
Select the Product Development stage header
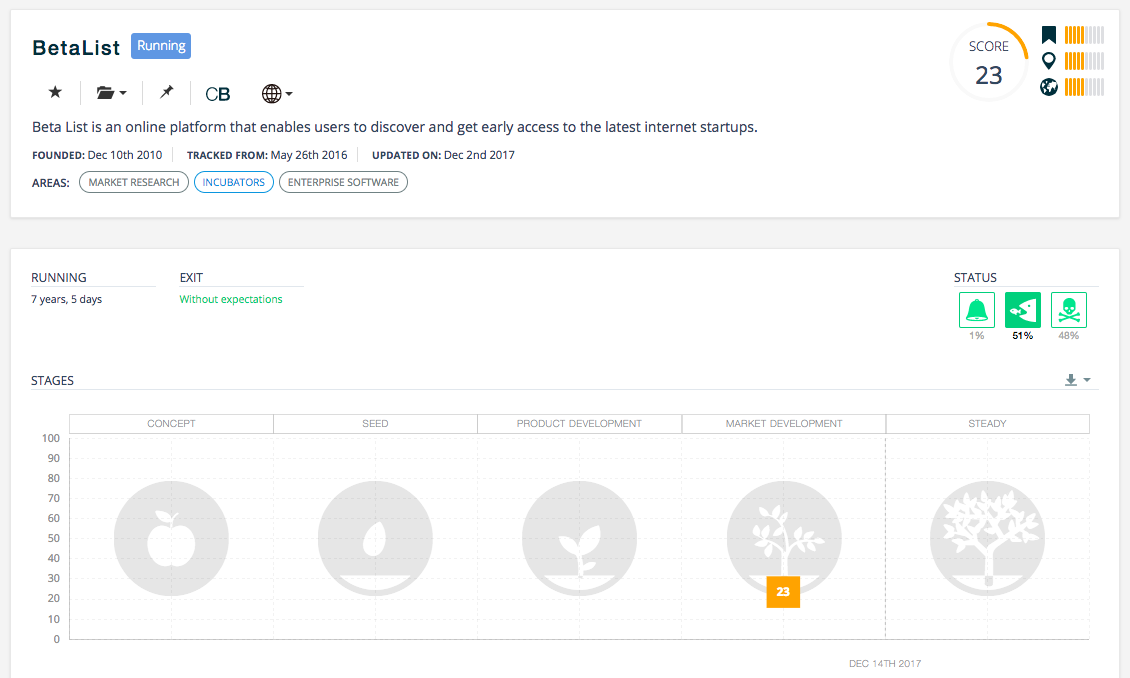click(579, 424)
